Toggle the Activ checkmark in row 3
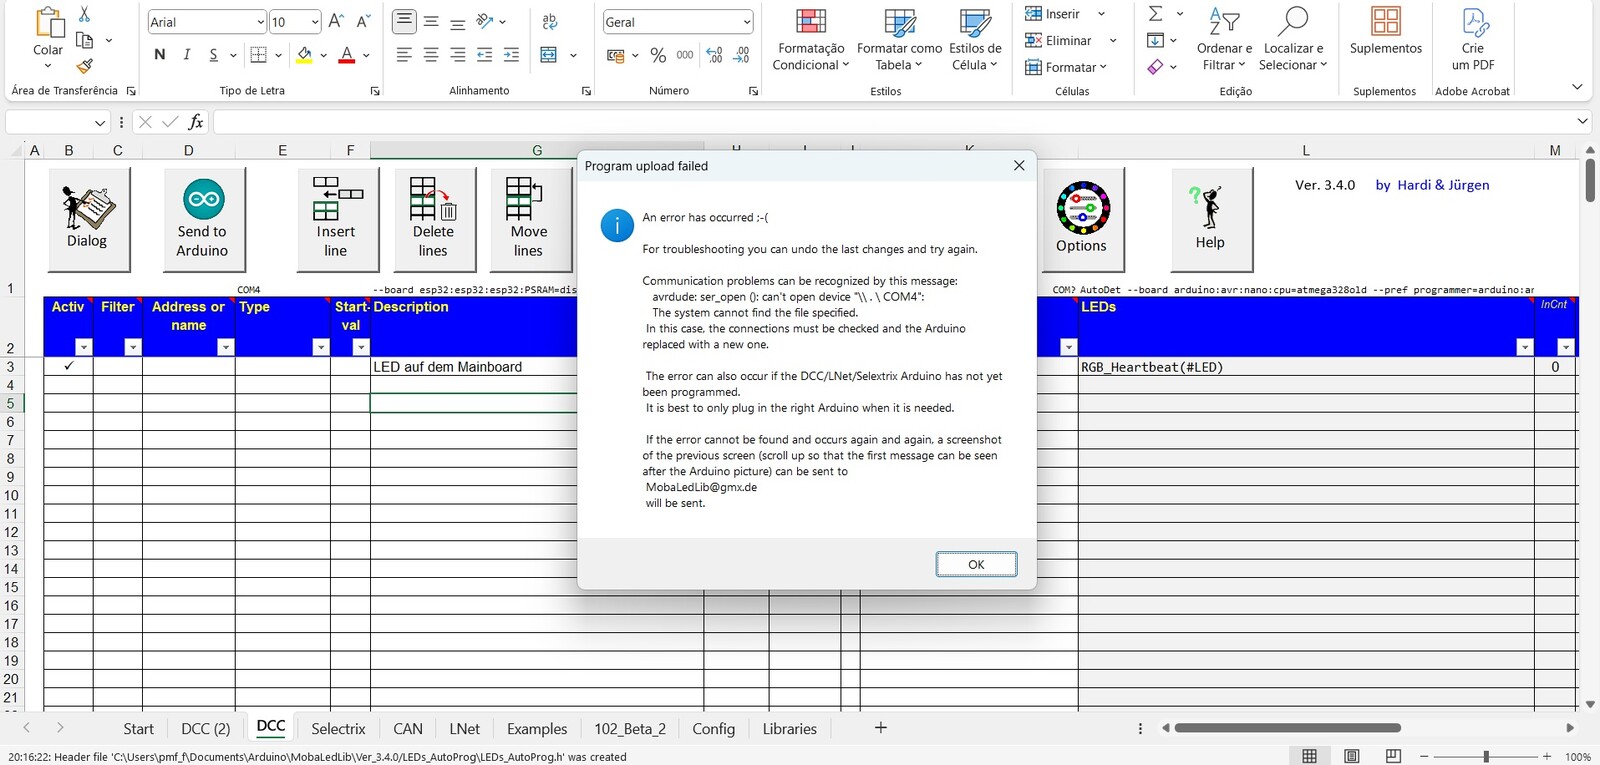Viewport: 1600px width, 765px height. 69,366
